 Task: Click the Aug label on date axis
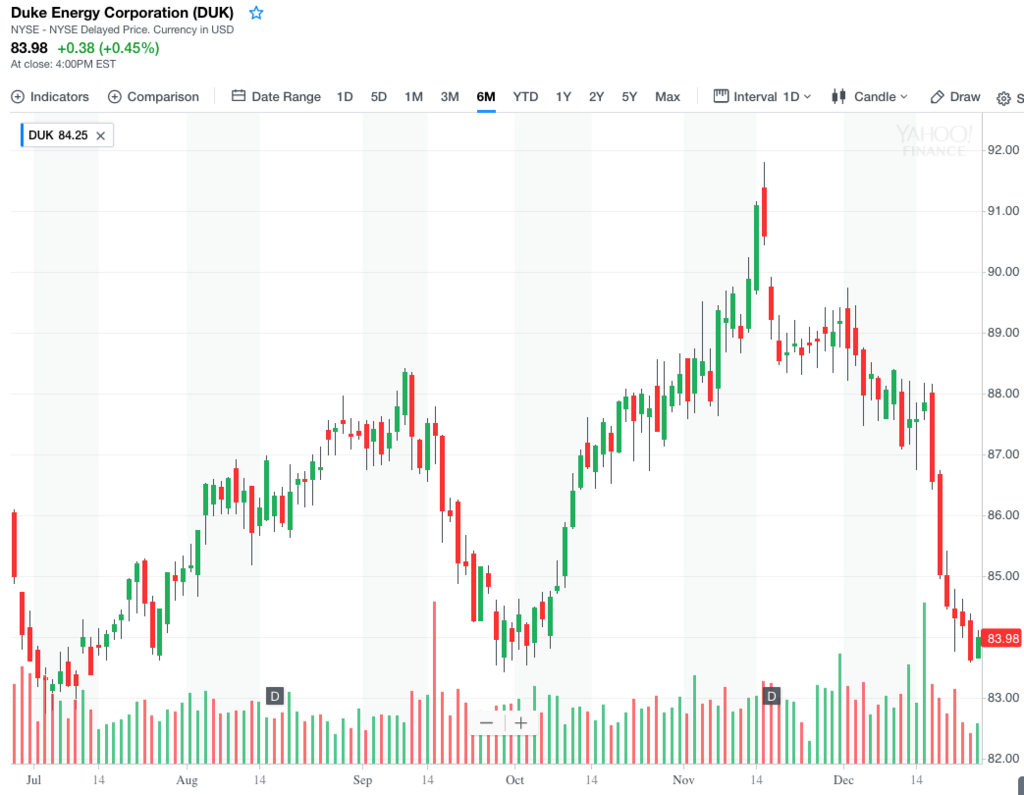(x=187, y=779)
